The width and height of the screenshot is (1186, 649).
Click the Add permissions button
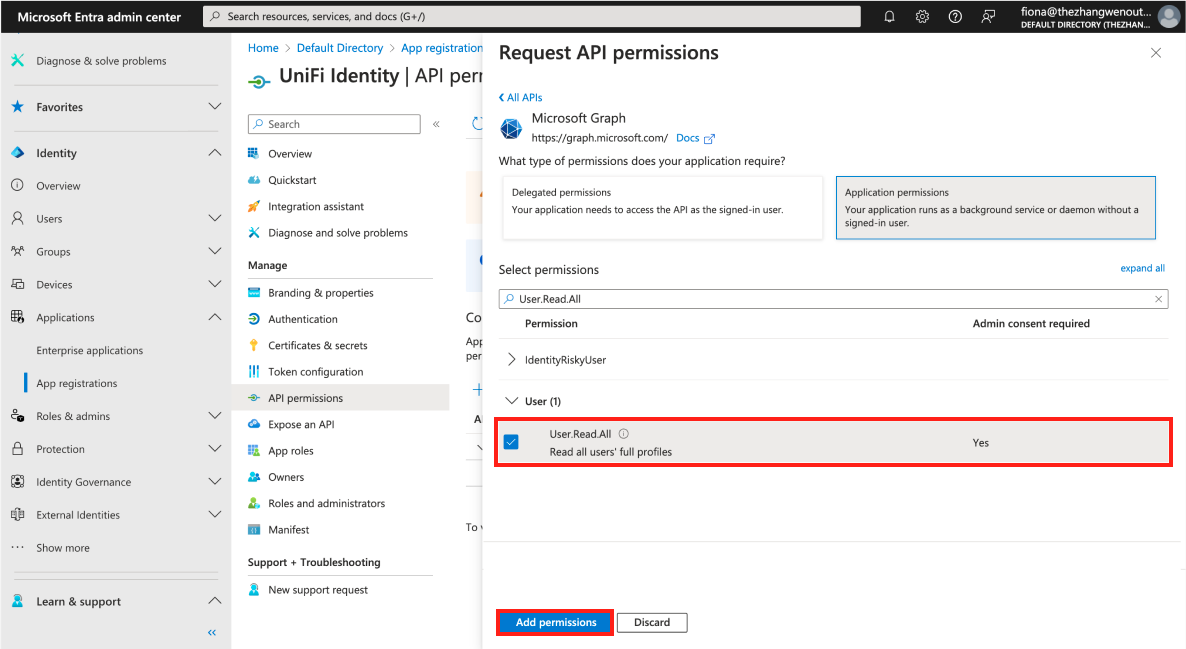pos(556,623)
